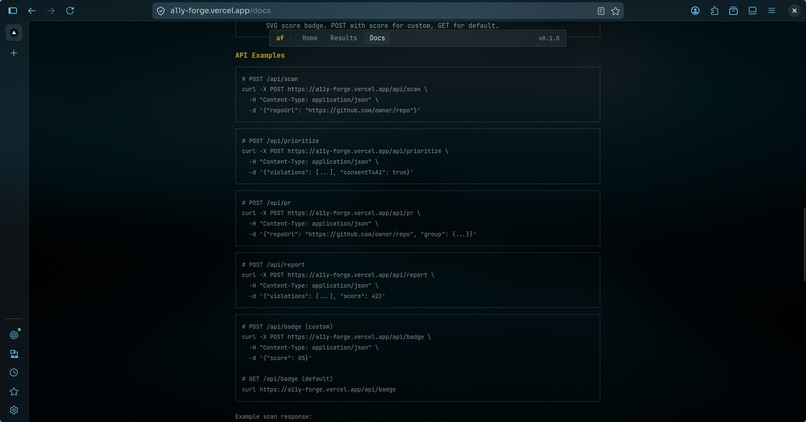Click the repoUrl data line in scan example
This screenshot has width=806, height=422.
[x=335, y=110]
